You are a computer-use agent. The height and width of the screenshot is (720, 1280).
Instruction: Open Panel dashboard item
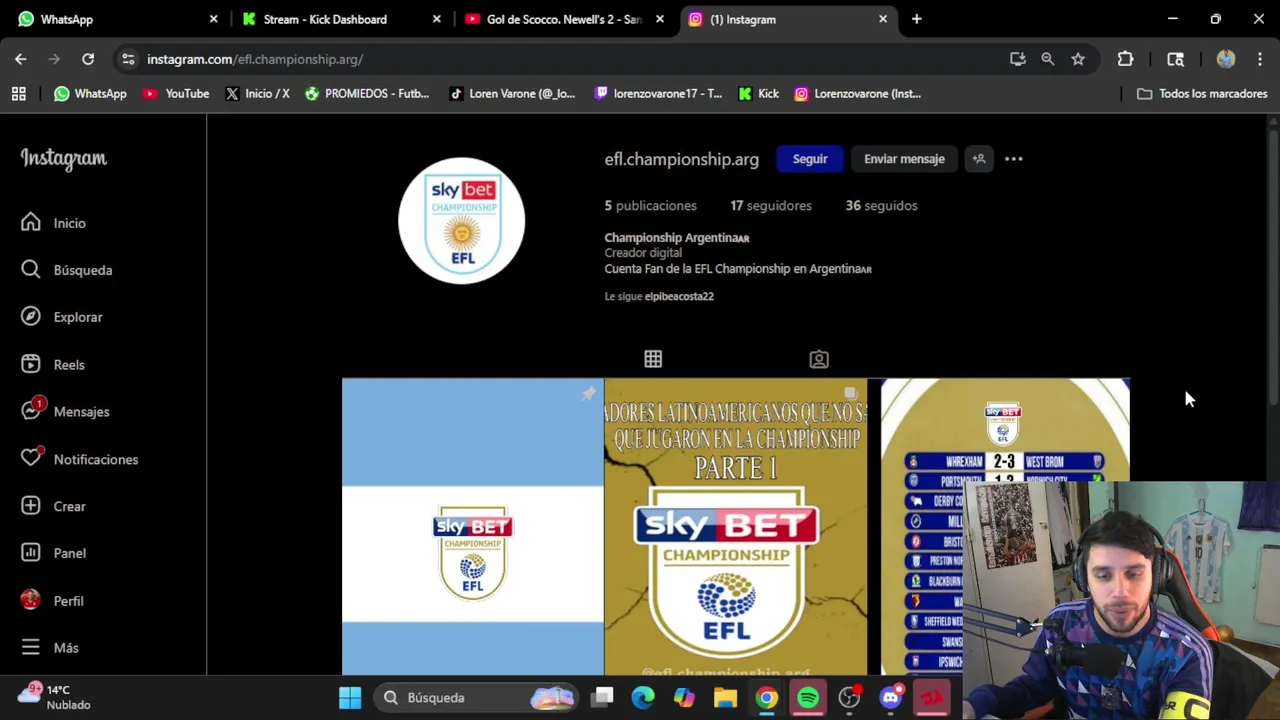(x=54, y=553)
